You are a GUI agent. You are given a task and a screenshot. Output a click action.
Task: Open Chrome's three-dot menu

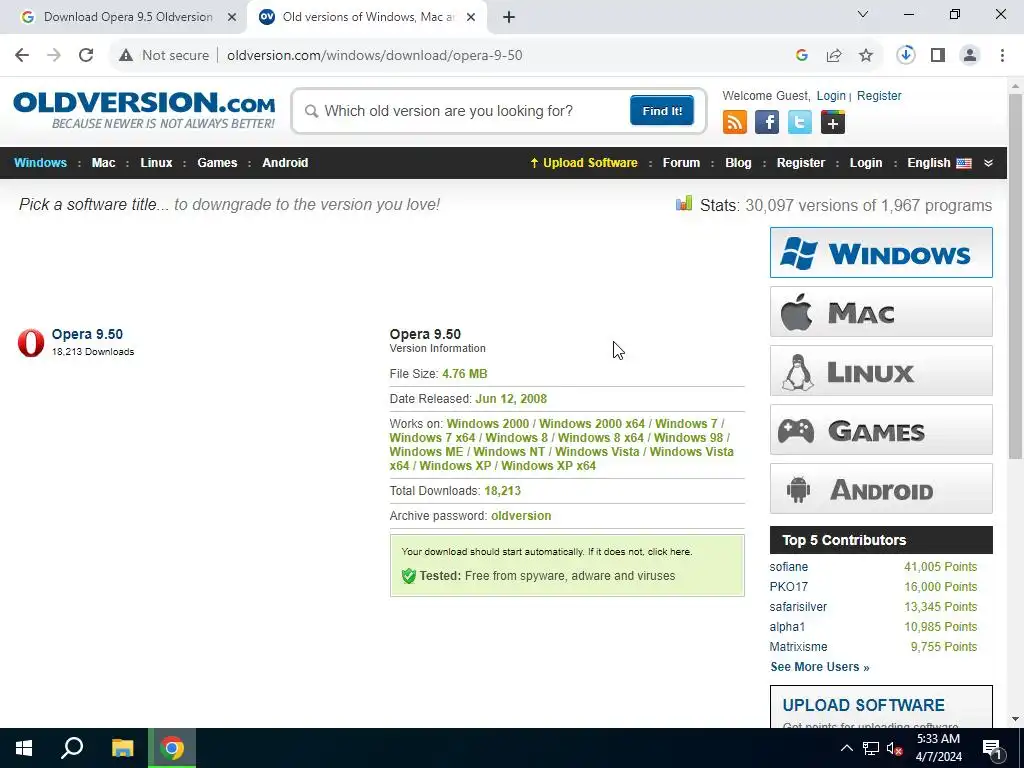pos(1002,56)
